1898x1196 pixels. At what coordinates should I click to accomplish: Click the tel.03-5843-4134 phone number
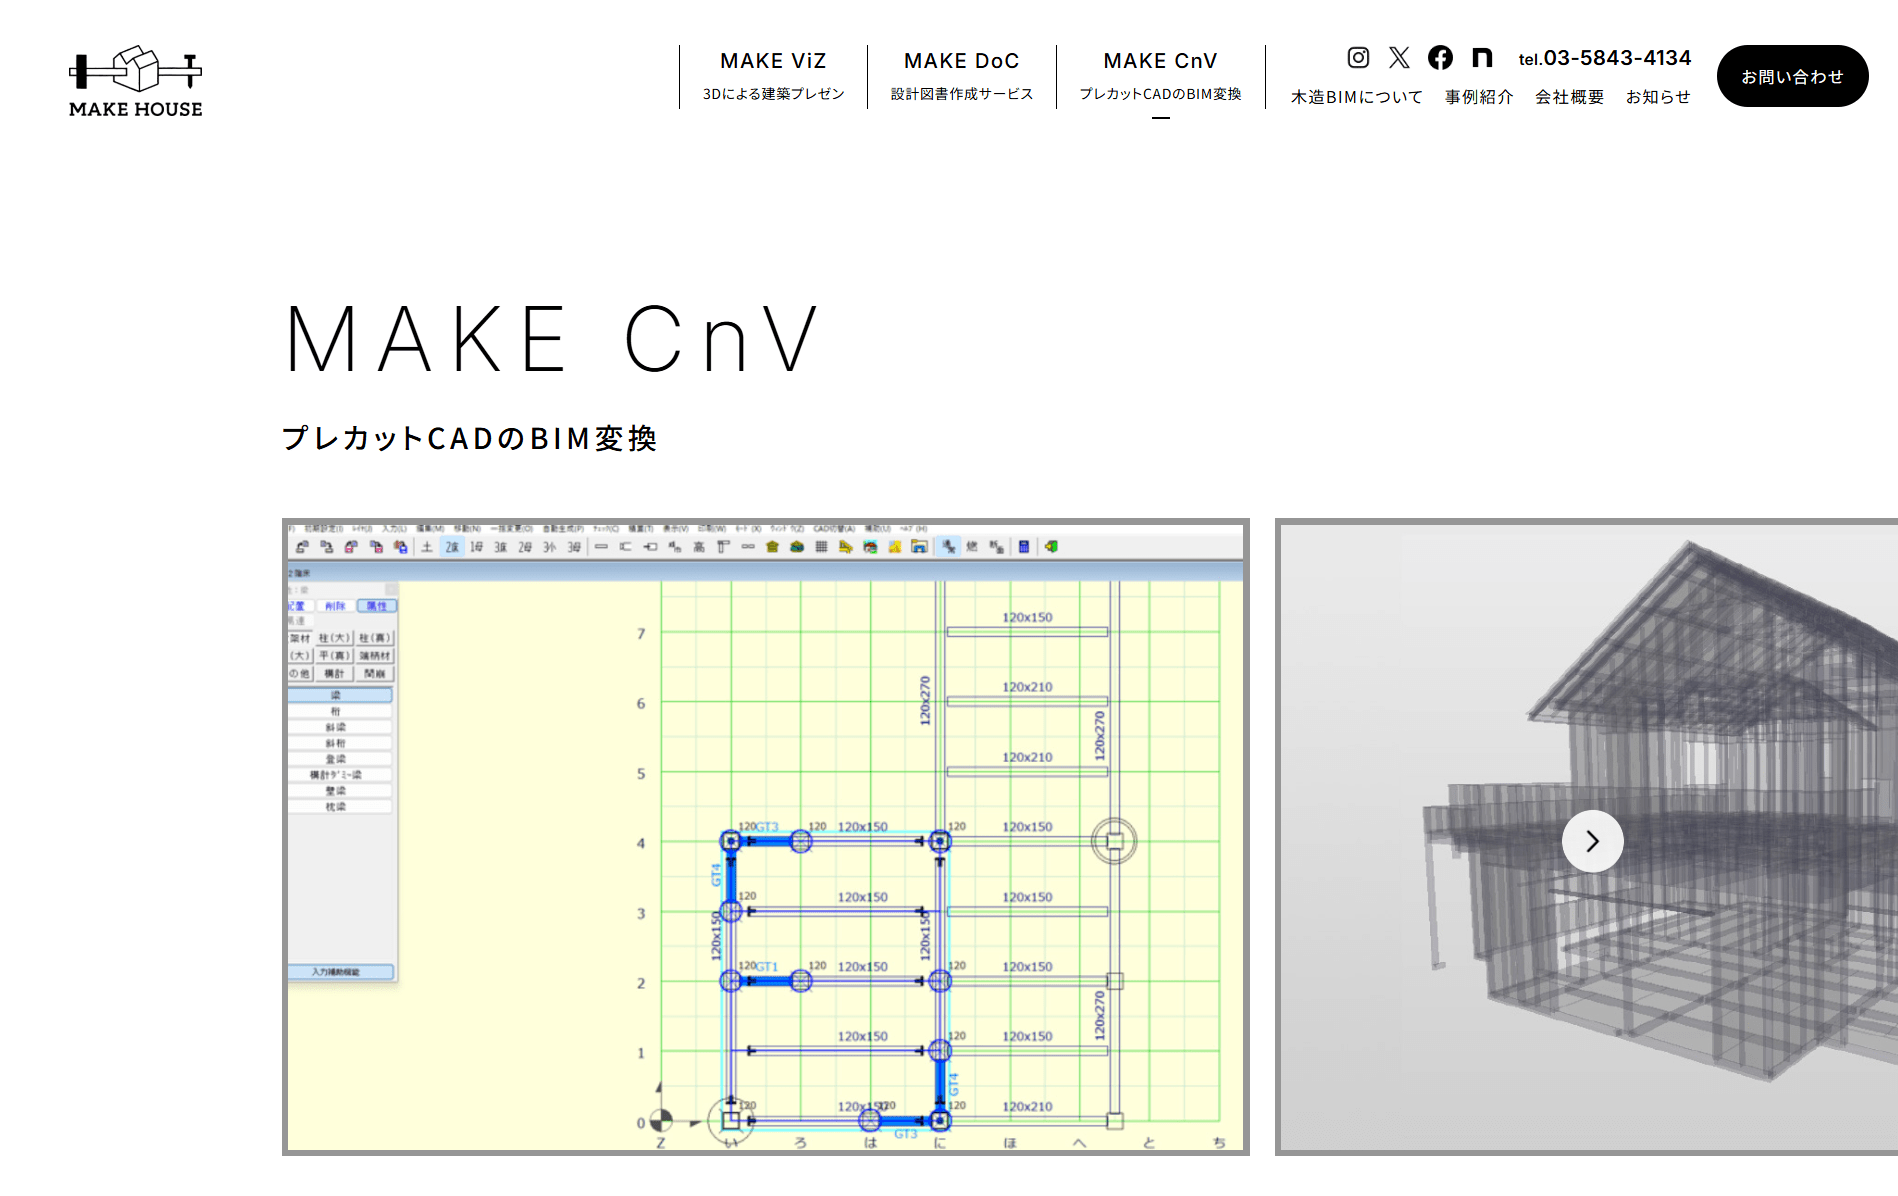(x=1604, y=59)
